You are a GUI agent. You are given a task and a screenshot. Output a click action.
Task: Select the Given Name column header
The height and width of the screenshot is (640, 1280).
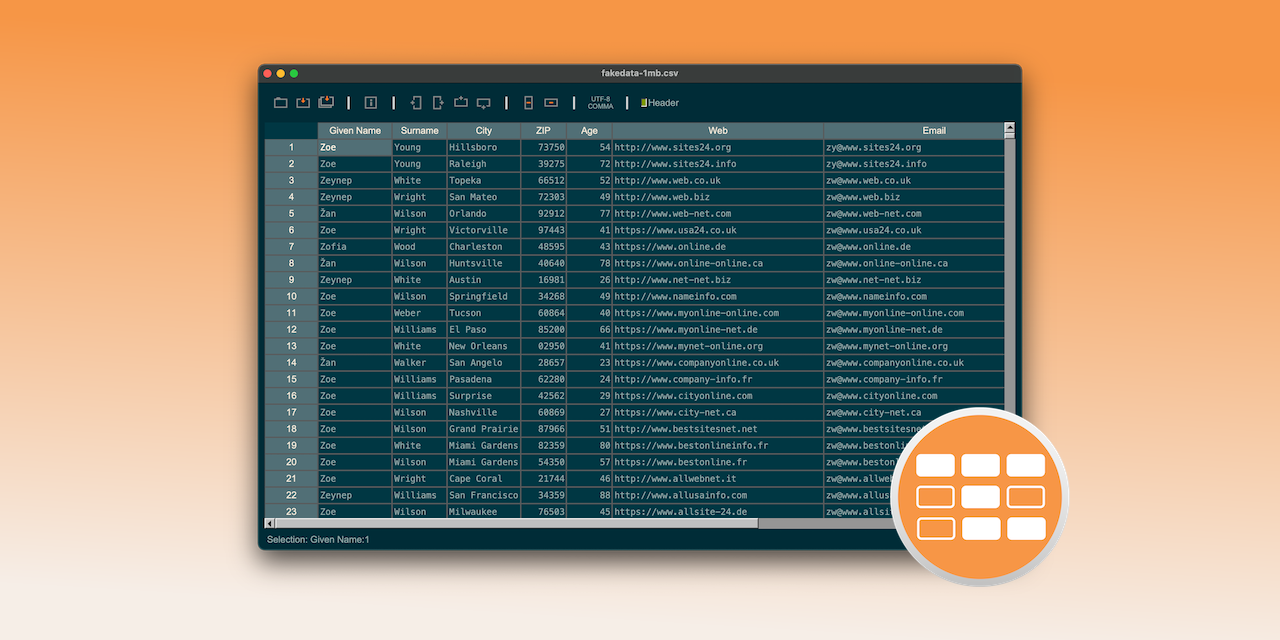[355, 131]
